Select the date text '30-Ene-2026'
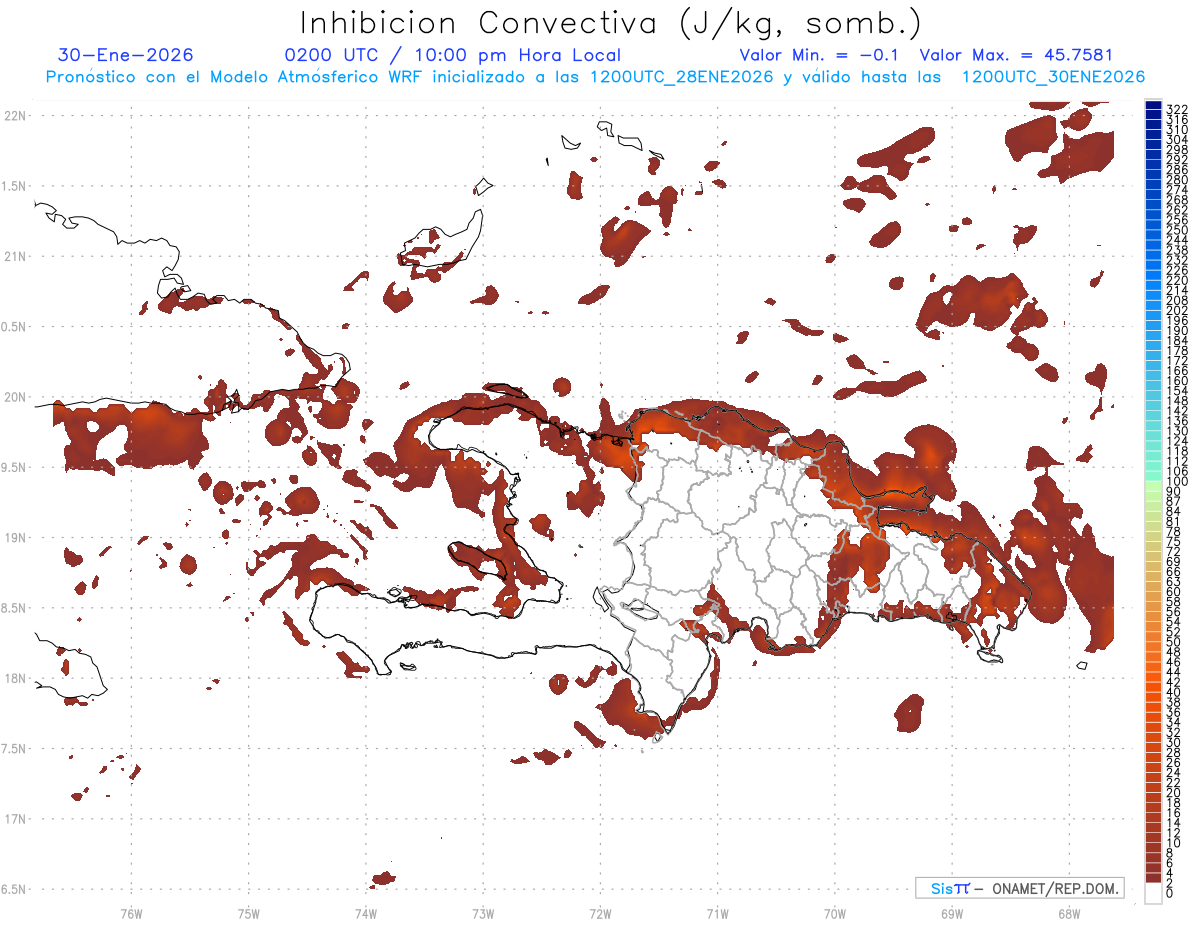The image size is (1200, 927). pyautogui.click(x=126, y=56)
